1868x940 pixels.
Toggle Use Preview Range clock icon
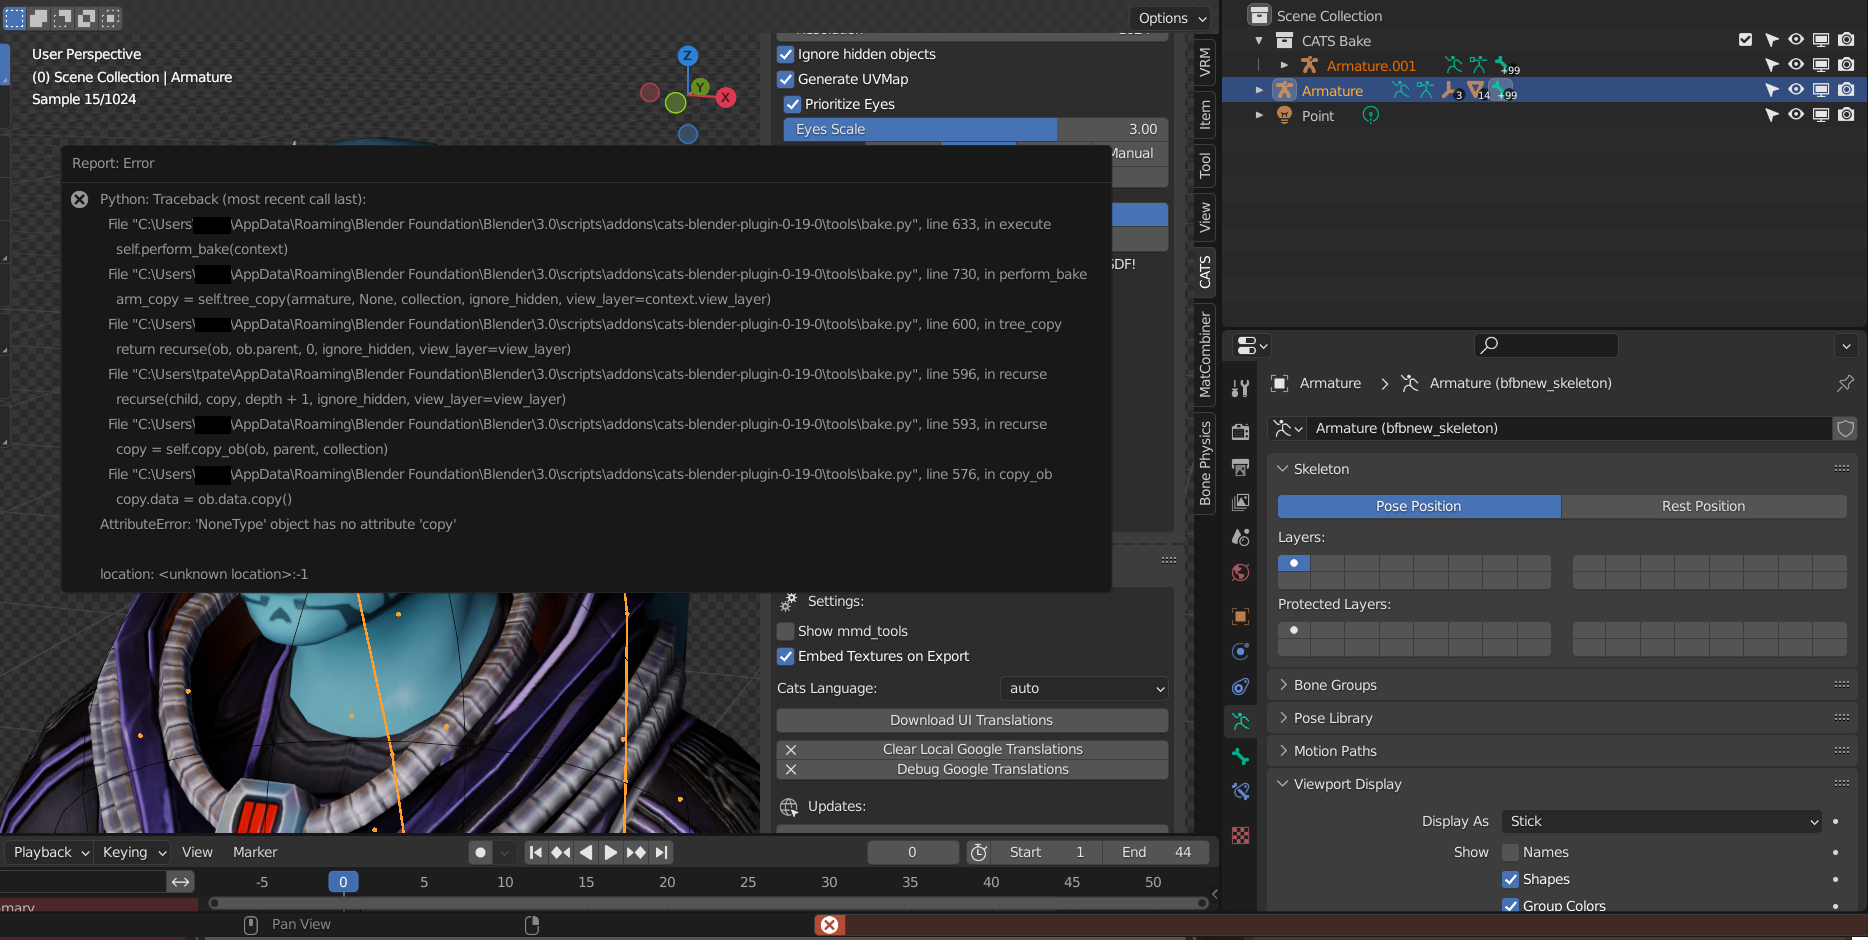[979, 852]
